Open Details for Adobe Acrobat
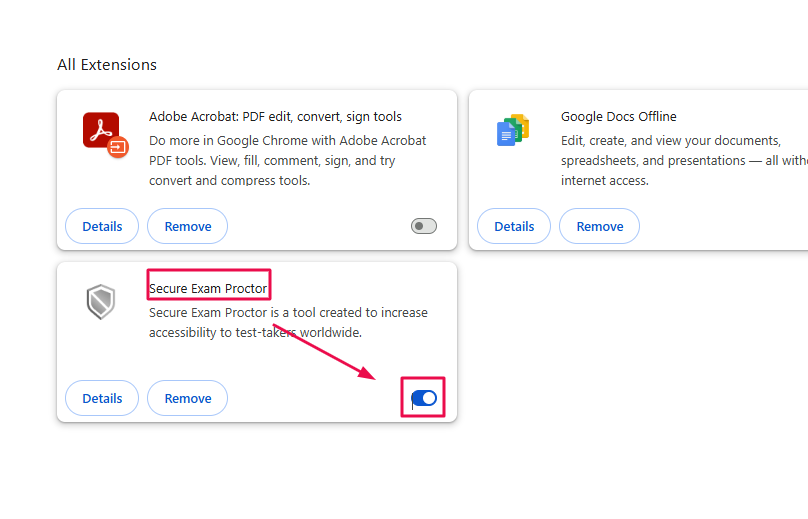The width and height of the screenshot is (808, 519). click(x=102, y=227)
